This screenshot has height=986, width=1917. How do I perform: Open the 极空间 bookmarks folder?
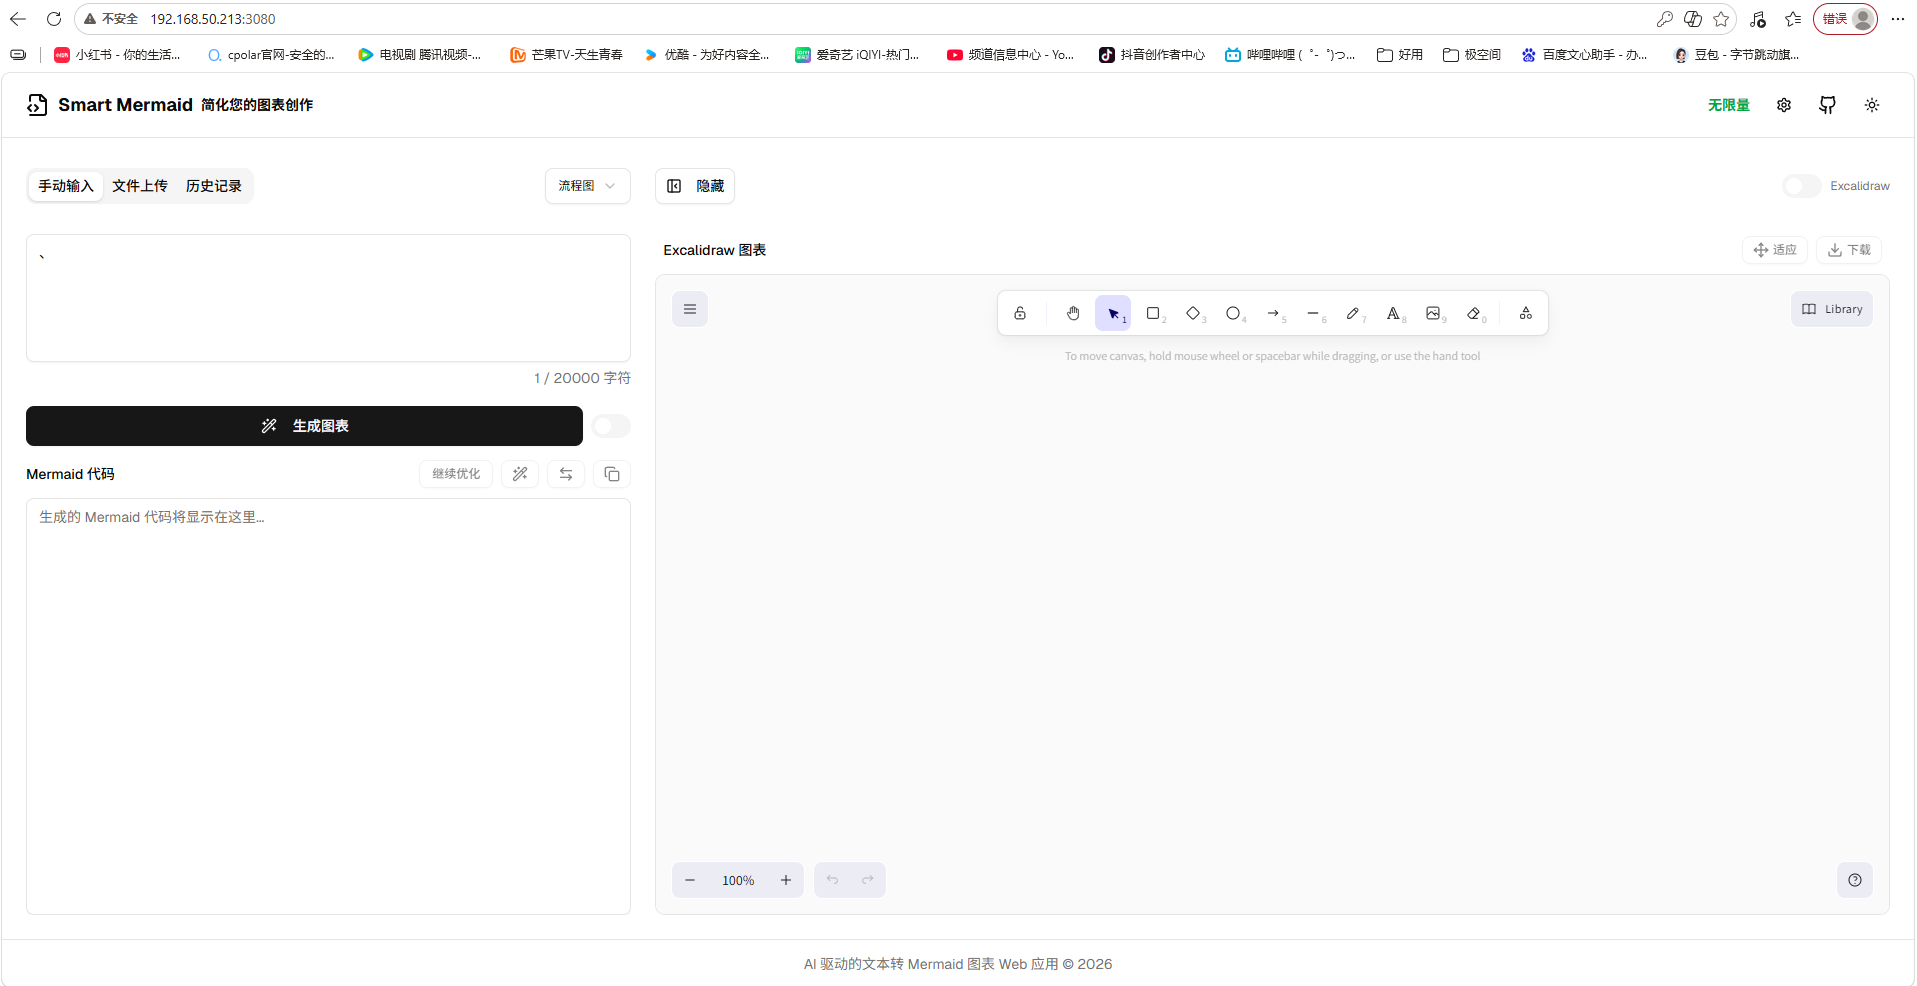click(x=1472, y=55)
